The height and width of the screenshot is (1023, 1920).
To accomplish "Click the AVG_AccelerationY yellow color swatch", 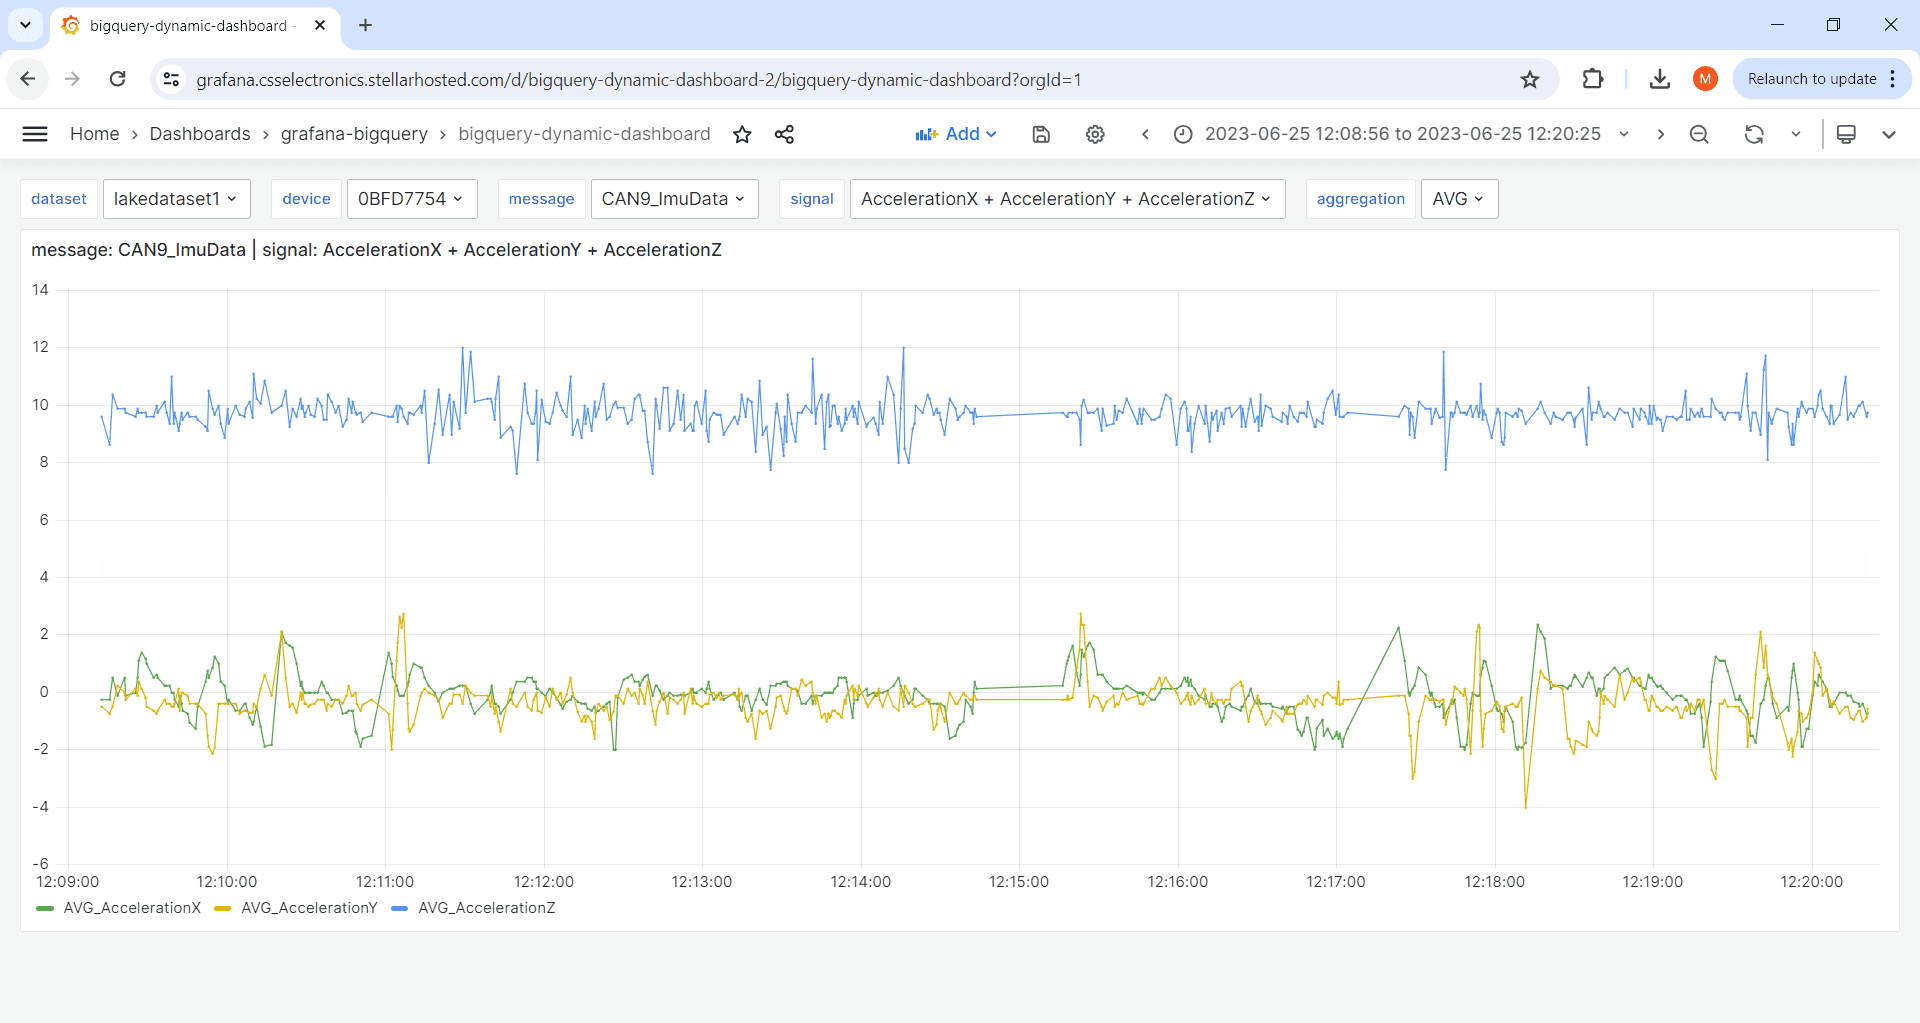I will [222, 908].
